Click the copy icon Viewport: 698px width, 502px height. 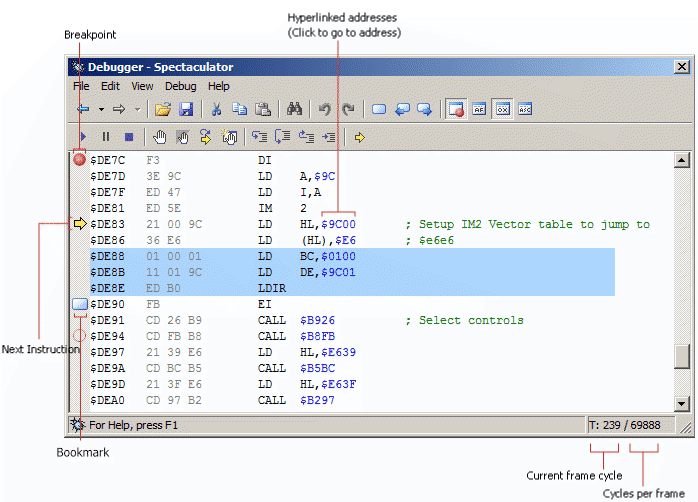pos(239,109)
